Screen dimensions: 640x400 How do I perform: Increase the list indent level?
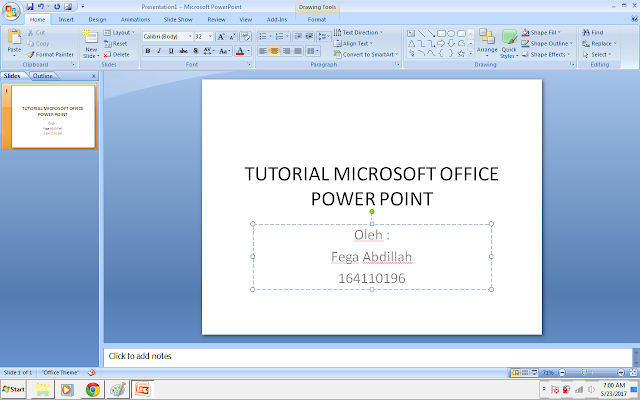(x=309, y=36)
